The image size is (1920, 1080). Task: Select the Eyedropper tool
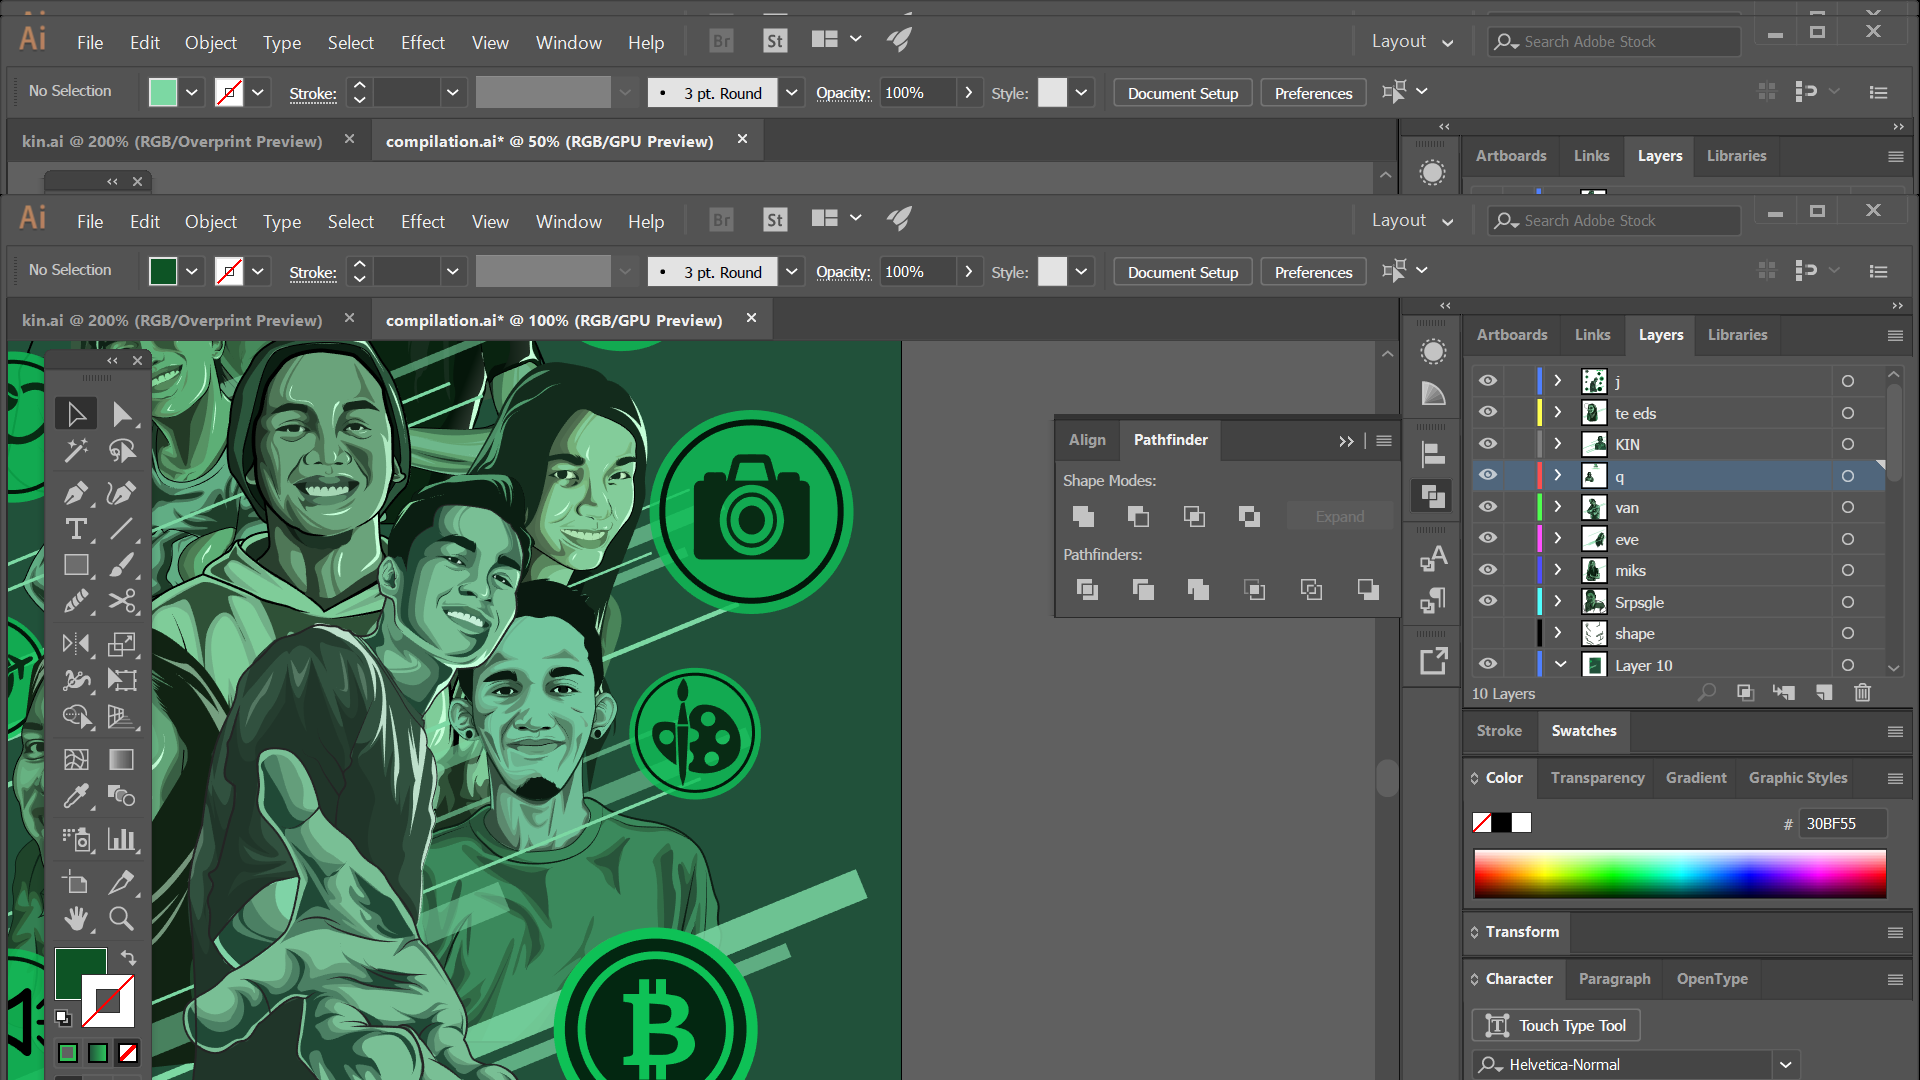click(x=76, y=796)
